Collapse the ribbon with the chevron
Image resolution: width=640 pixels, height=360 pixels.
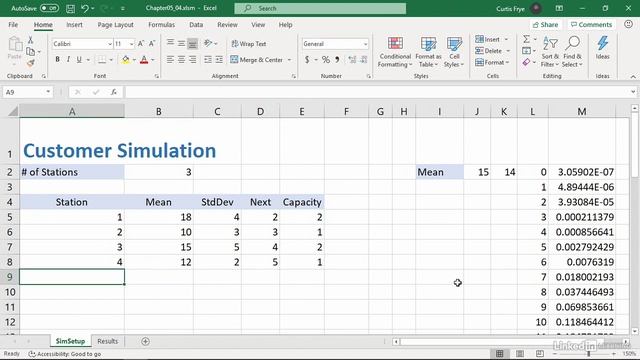(633, 76)
